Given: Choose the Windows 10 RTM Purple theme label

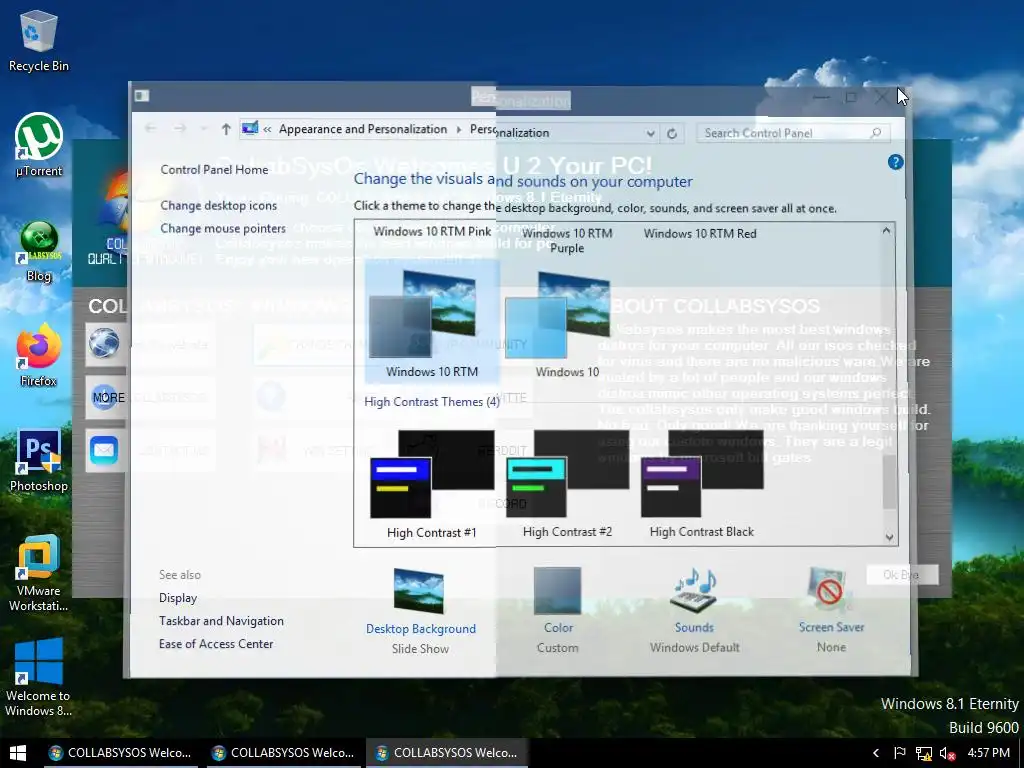Looking at the screenshot, I should coord(567,240).
